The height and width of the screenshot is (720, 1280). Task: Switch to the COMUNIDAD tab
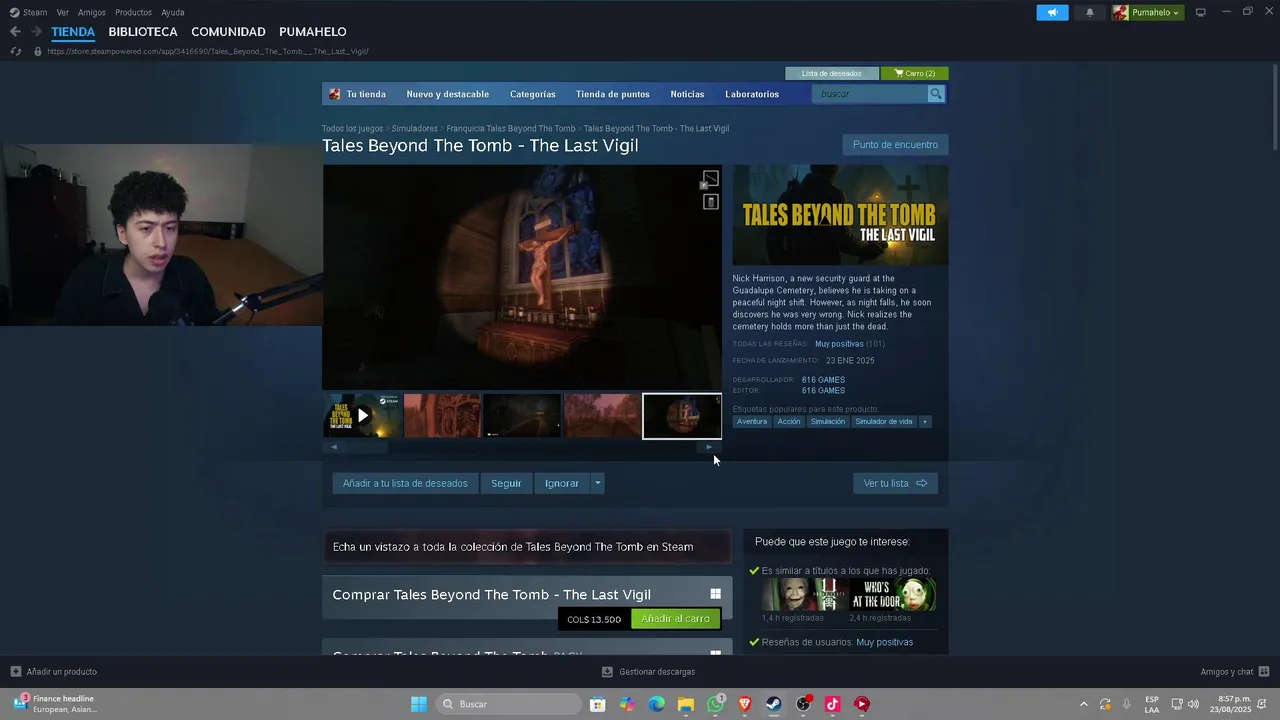[x=228, y=32]
